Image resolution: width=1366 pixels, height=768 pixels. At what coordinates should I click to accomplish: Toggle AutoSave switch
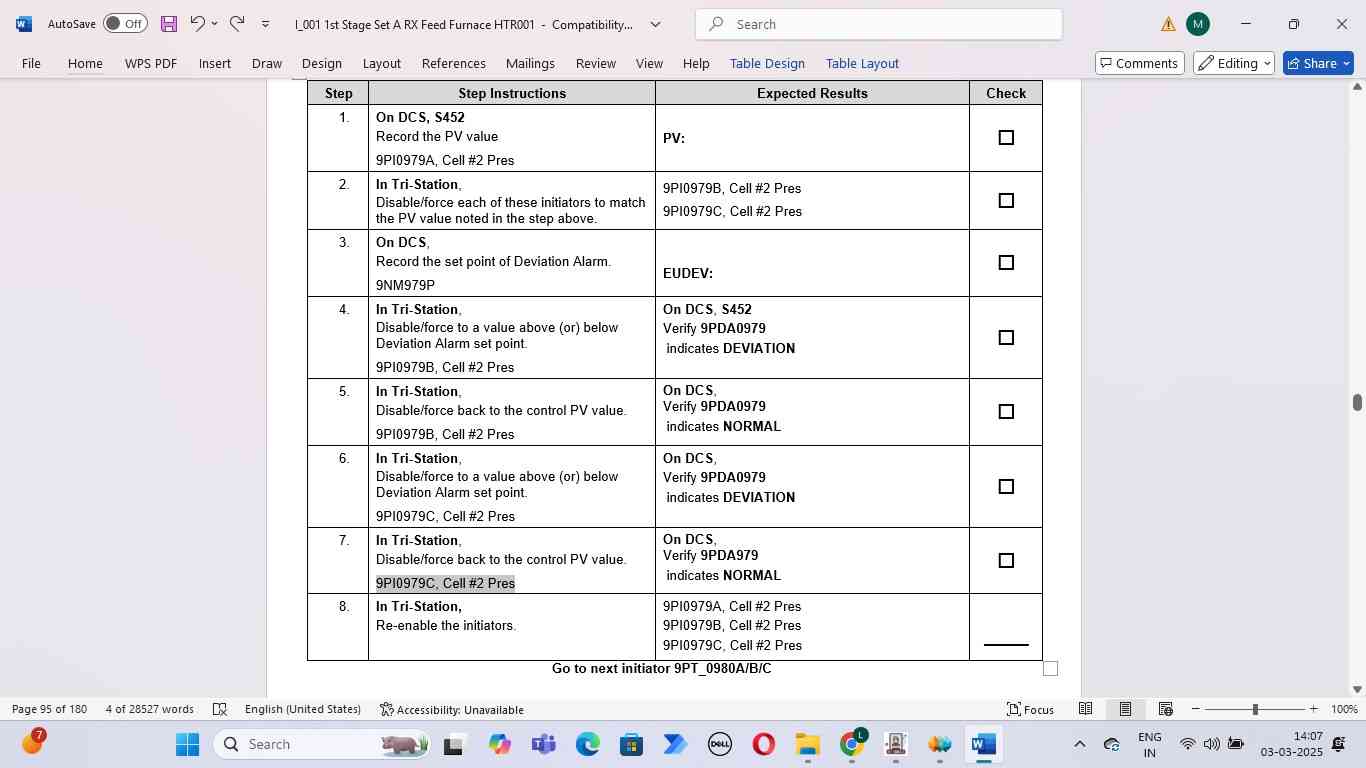[x=126, y=23]
